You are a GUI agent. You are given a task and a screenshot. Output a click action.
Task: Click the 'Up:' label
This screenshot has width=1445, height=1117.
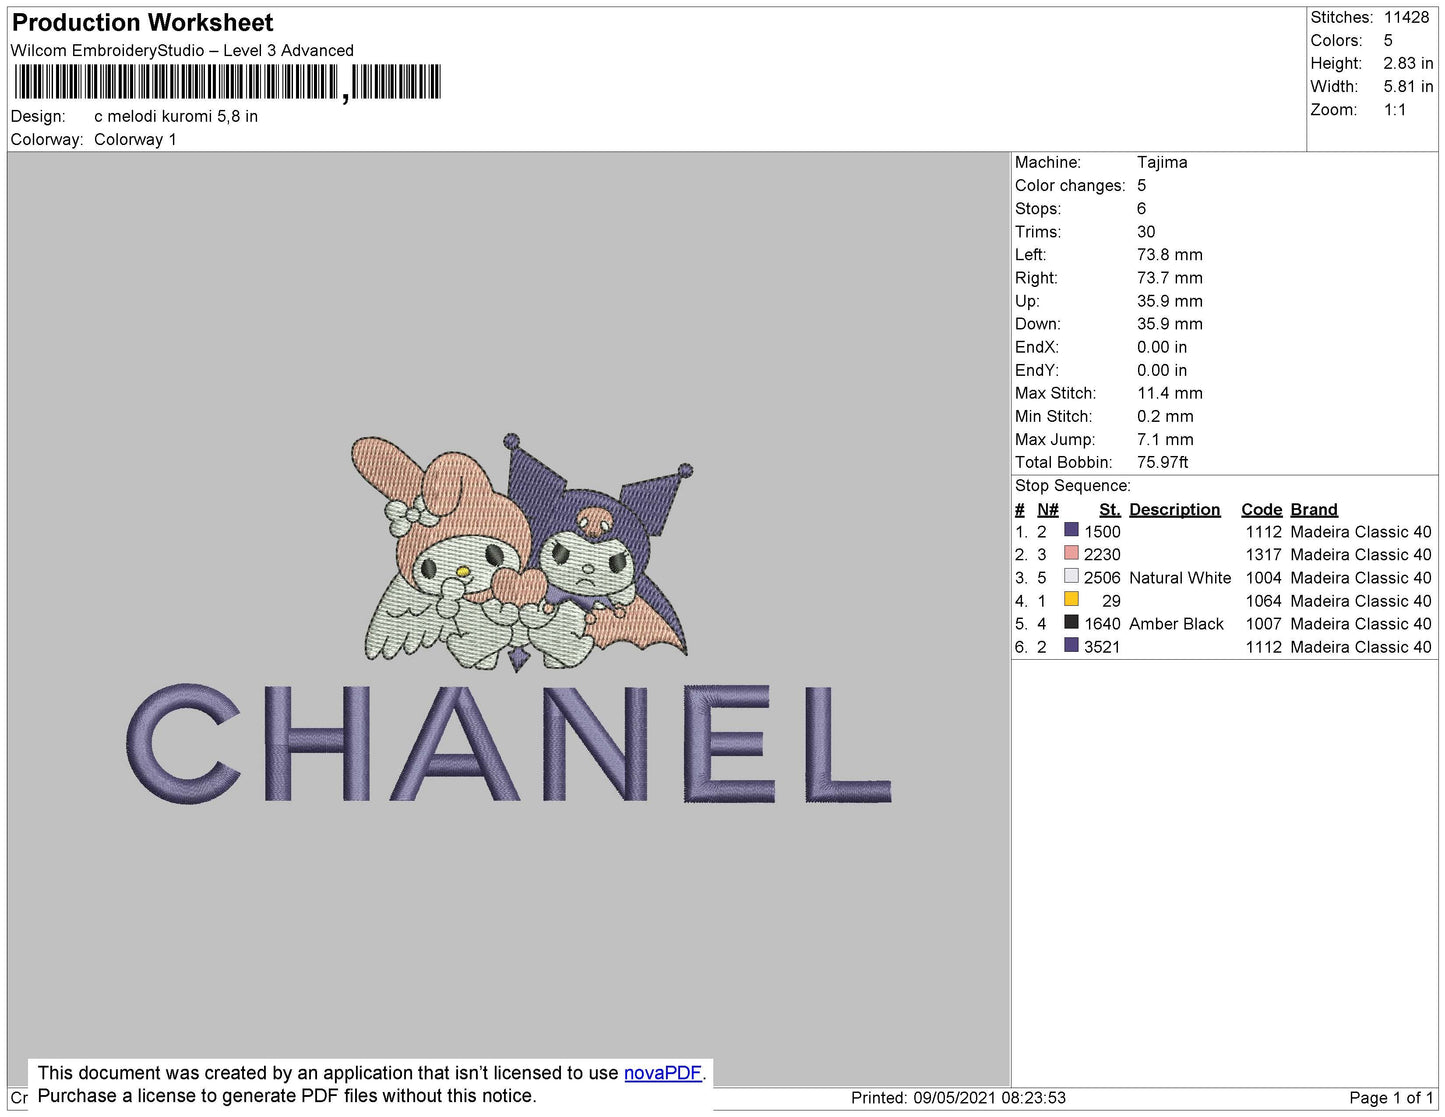pos(1027,301)
